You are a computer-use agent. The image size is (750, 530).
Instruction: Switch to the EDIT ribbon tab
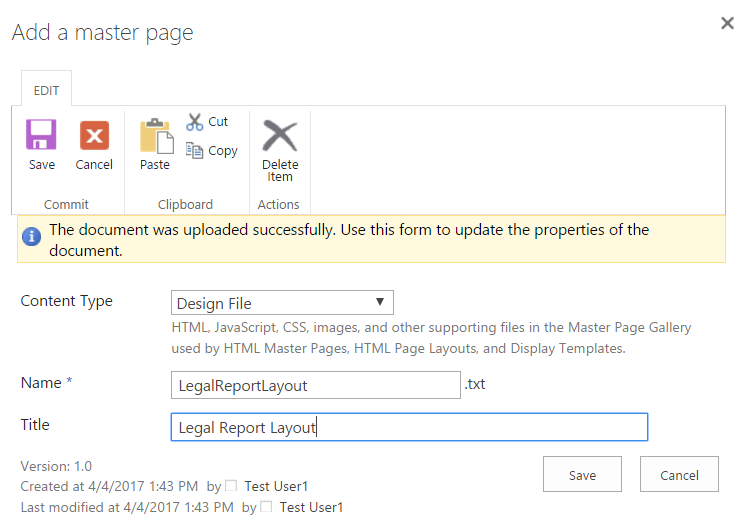(x=46, y=90)
